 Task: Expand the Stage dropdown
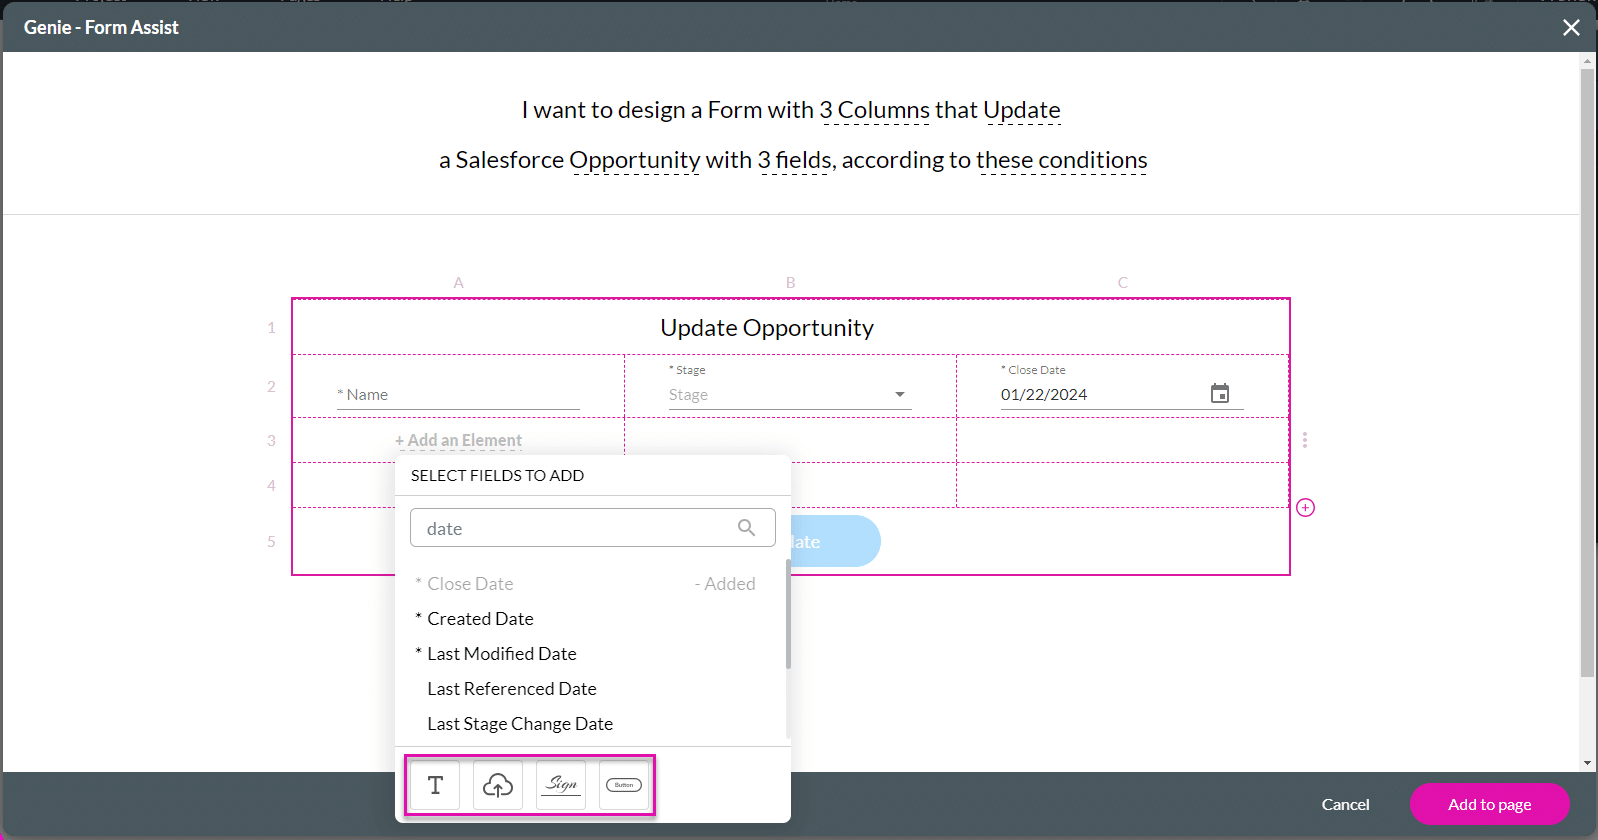(x=899, y=395)
